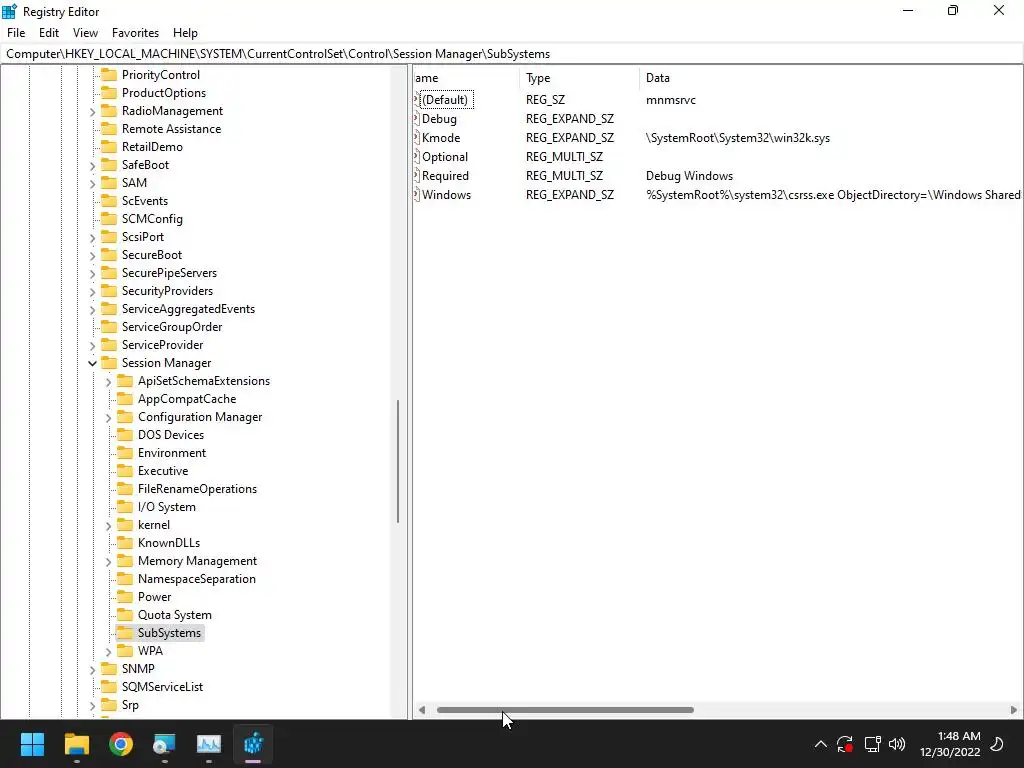This screenshot has height=768, width=1024.
Task: Expand the SecureBoot key
Action: [92, 255]
